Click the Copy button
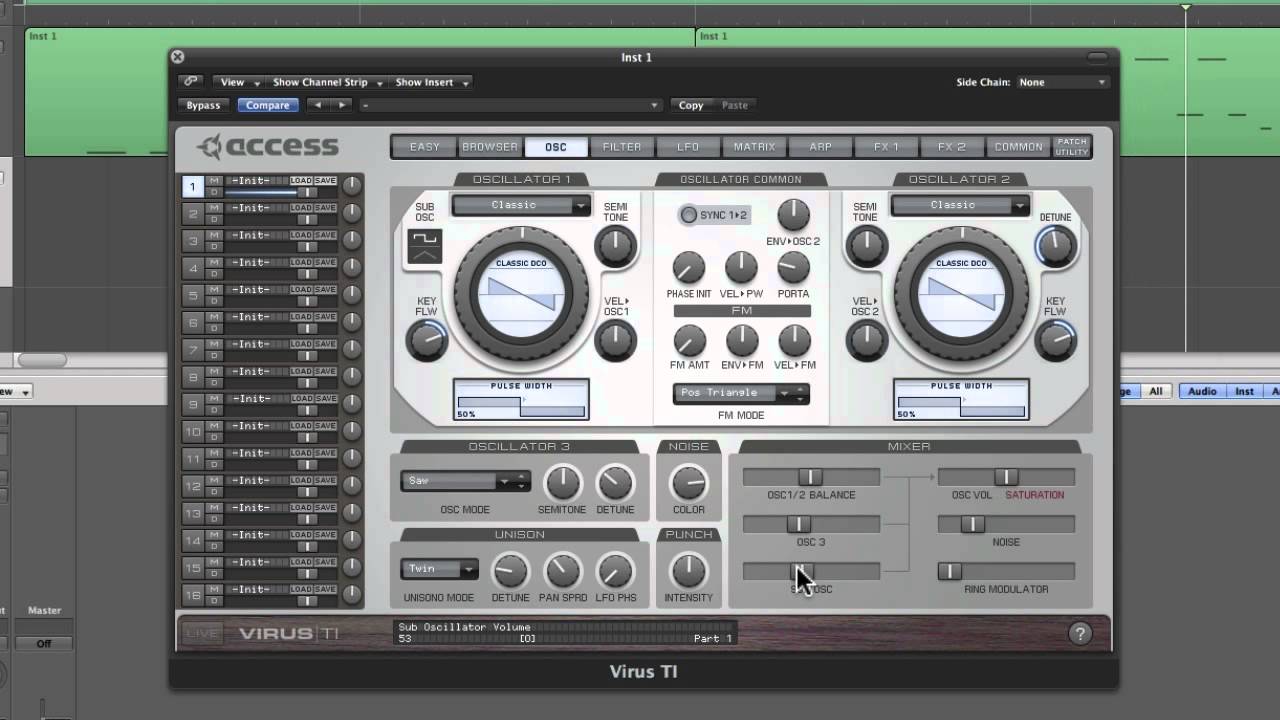 (691, 105)
